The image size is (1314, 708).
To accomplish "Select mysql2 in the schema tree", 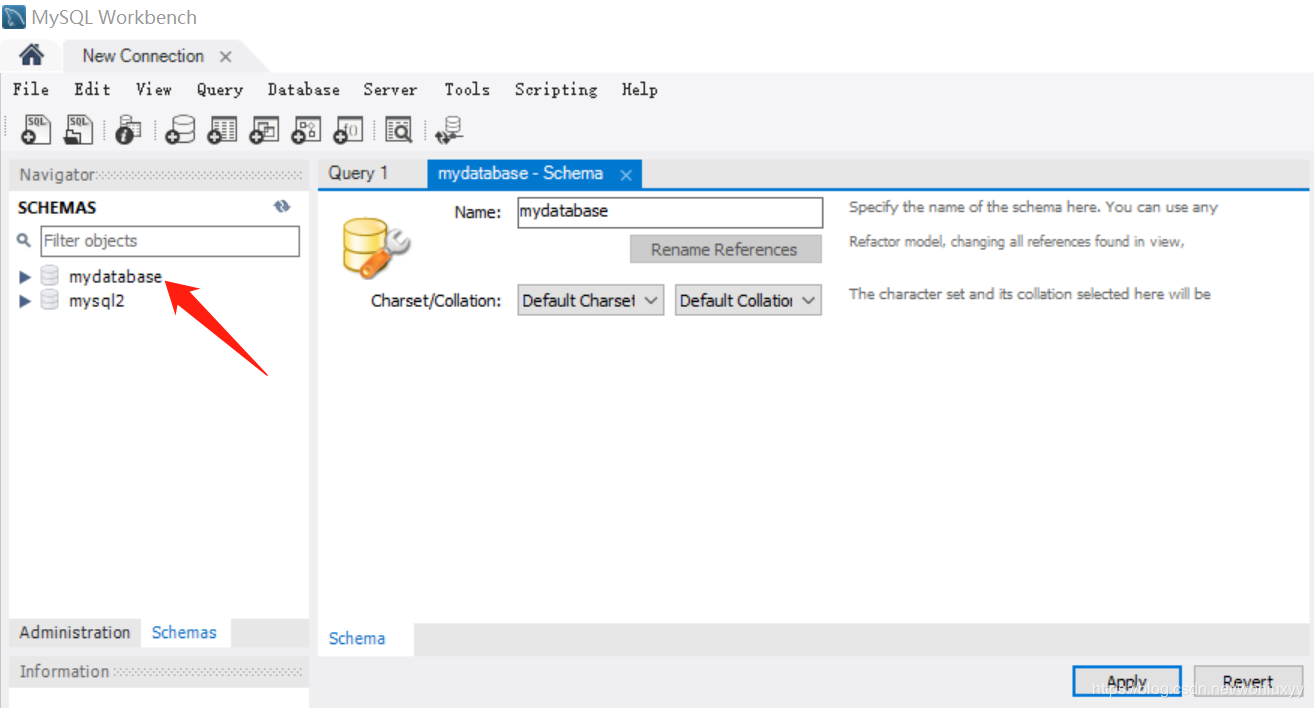I will click(x=97, y=301).
